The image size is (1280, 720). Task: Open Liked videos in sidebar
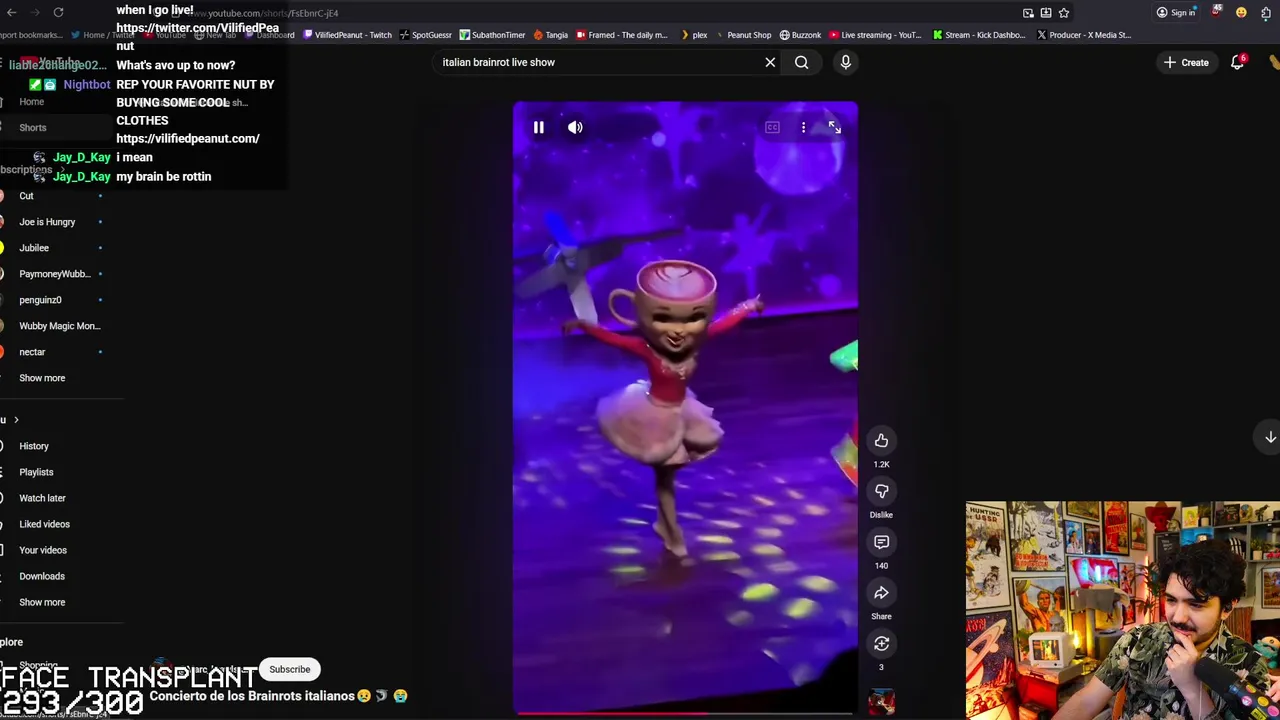44,524
